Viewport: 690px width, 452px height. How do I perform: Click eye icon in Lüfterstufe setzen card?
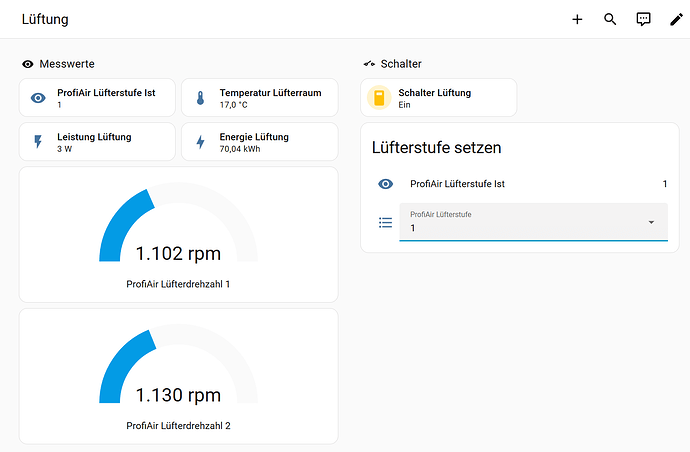coord(385,184)
